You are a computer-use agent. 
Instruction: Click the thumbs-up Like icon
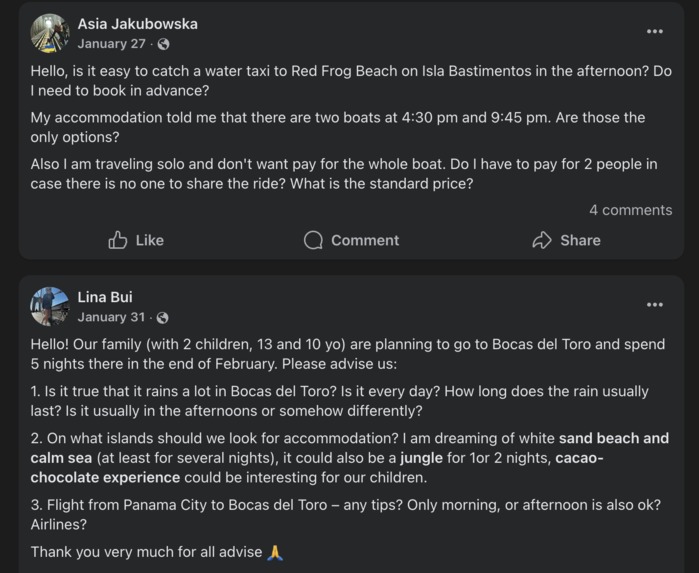[118, 240]
